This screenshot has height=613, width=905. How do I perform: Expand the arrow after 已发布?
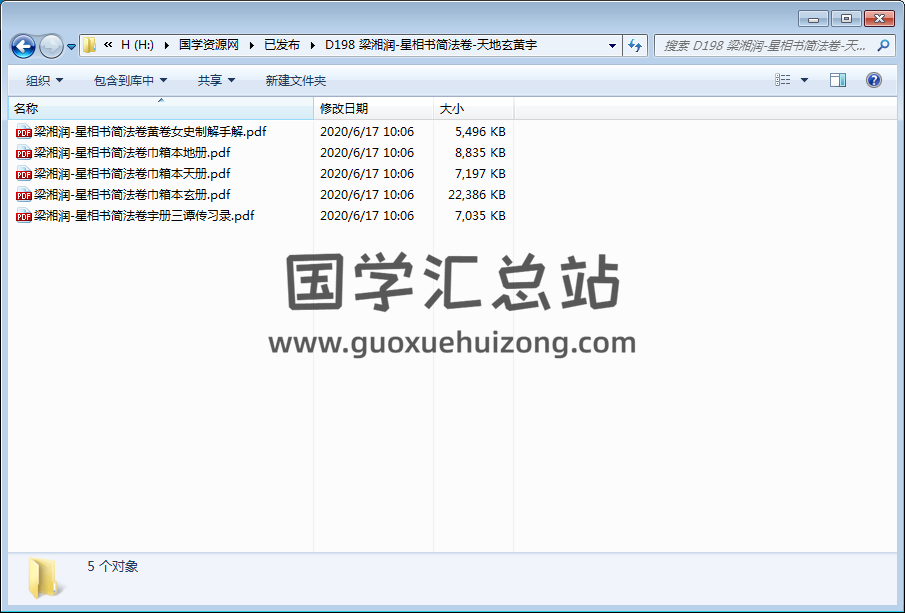coord(312,45)
